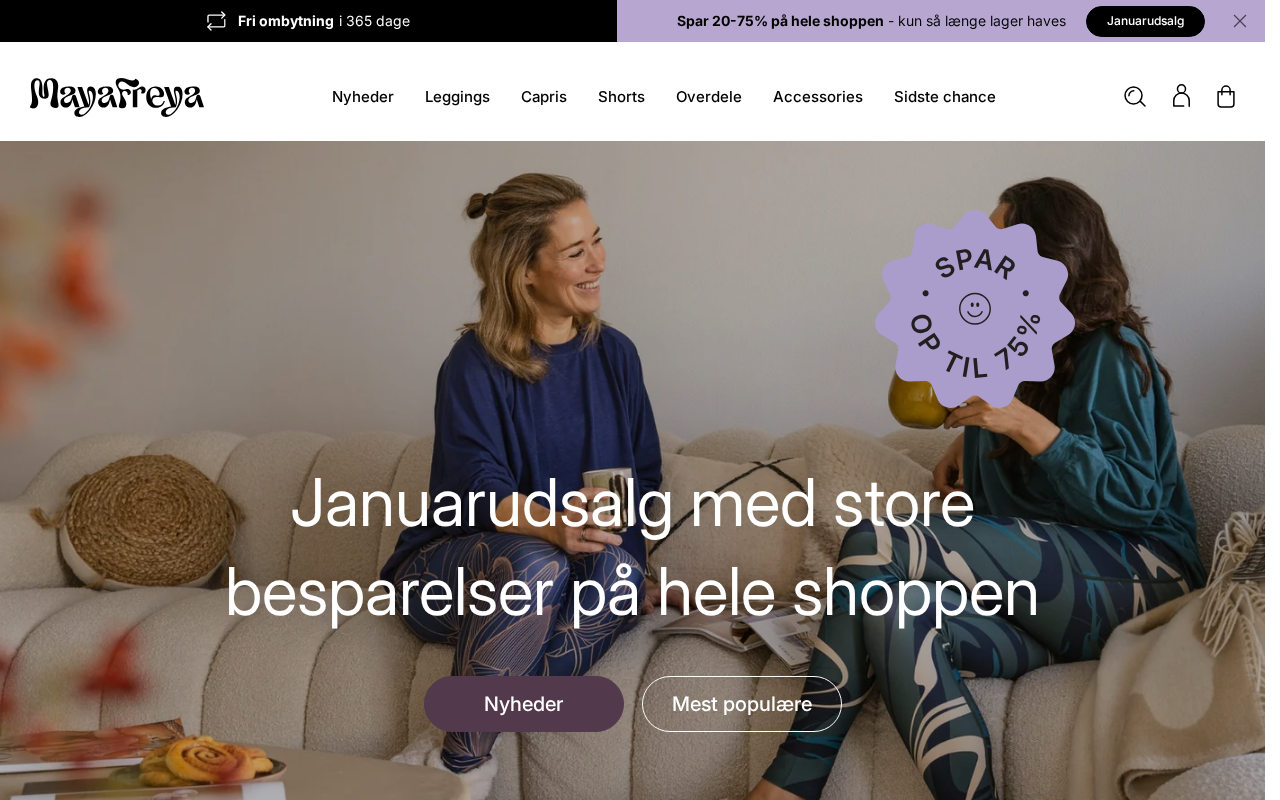Open the shopping bag cart icon

point(1226,97)
